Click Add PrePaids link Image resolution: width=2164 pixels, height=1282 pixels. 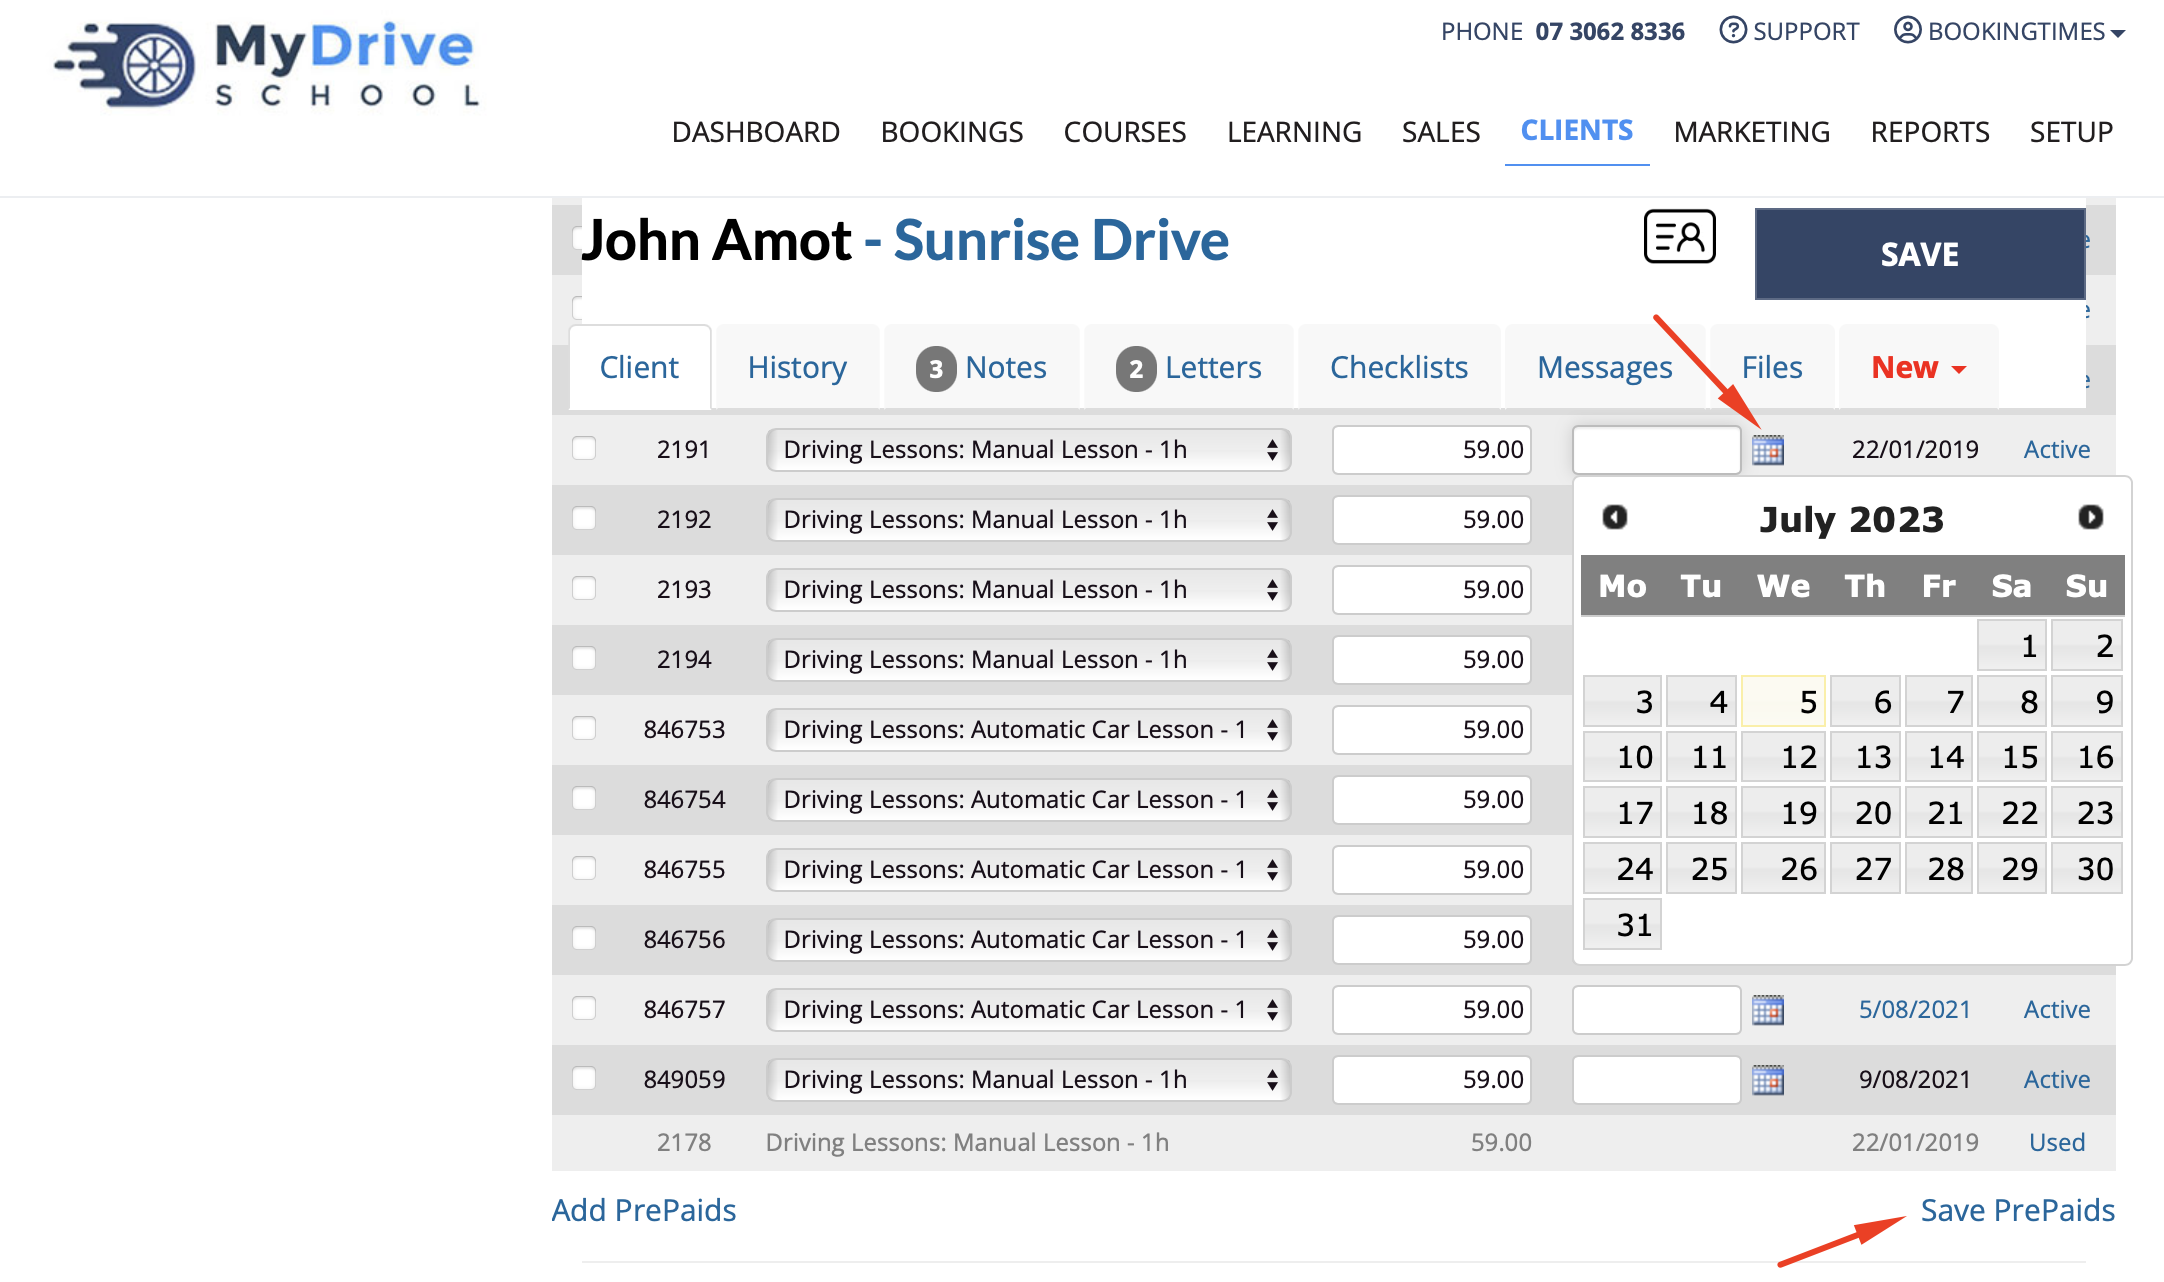[644, 1211]
